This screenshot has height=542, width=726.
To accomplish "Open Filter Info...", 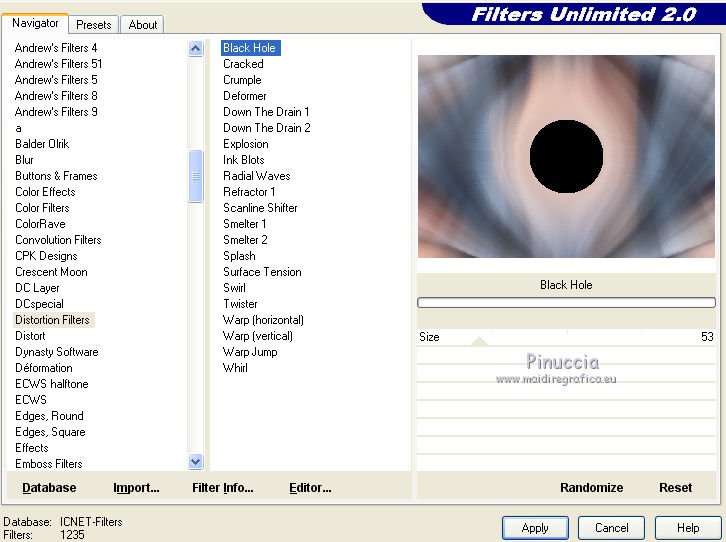I will [223, 487].
